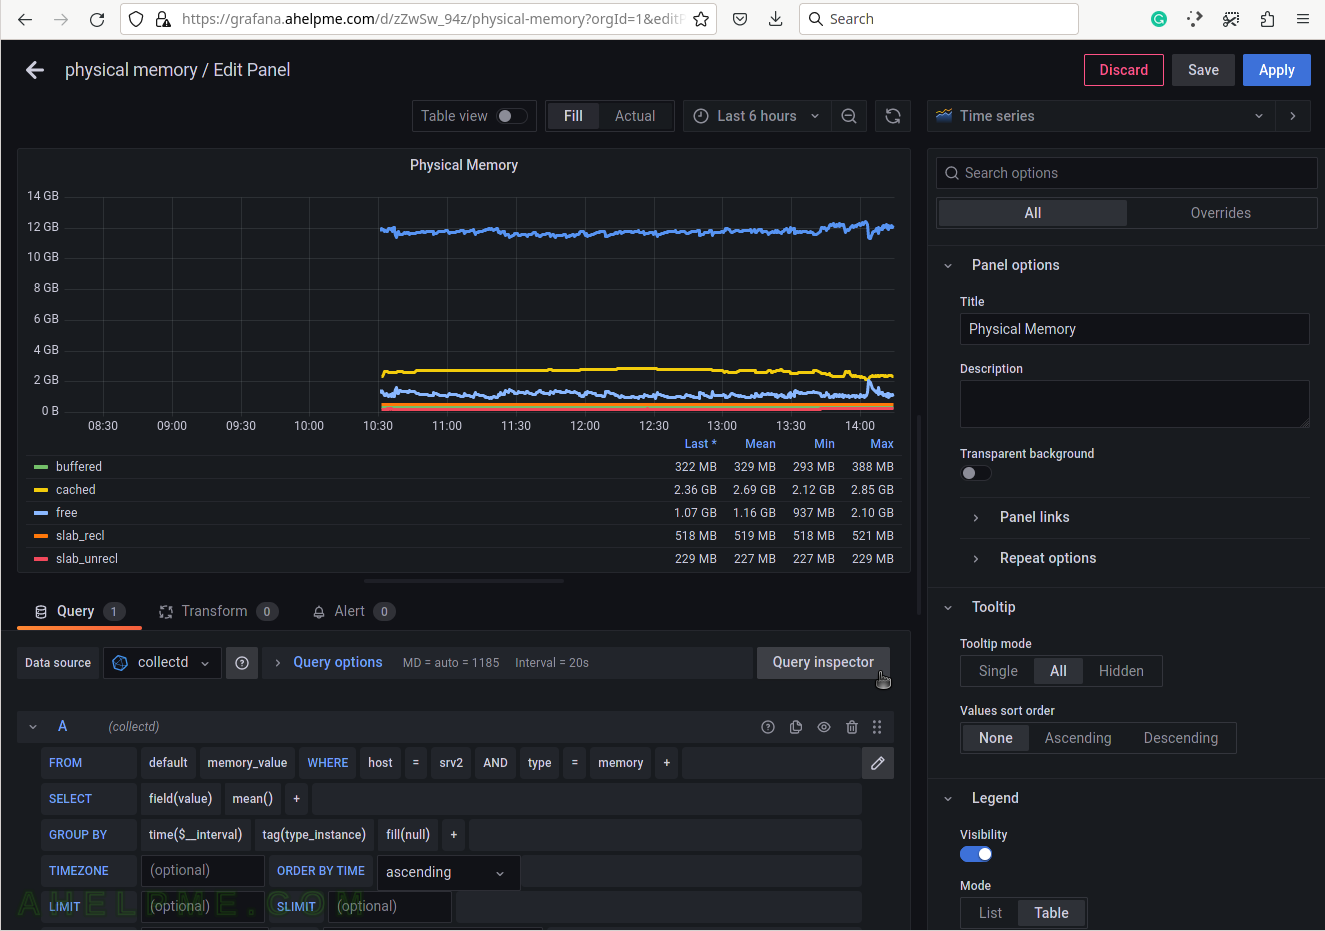Switch to the Transform tab
1325x931 pixels.
click(x=218, y=611)
